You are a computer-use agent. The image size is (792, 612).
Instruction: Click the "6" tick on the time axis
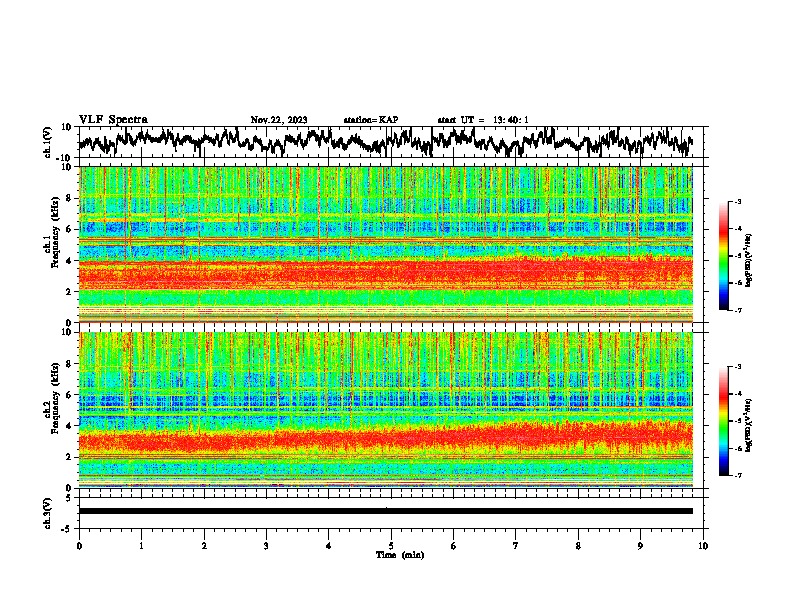click(x=454, y=546)
